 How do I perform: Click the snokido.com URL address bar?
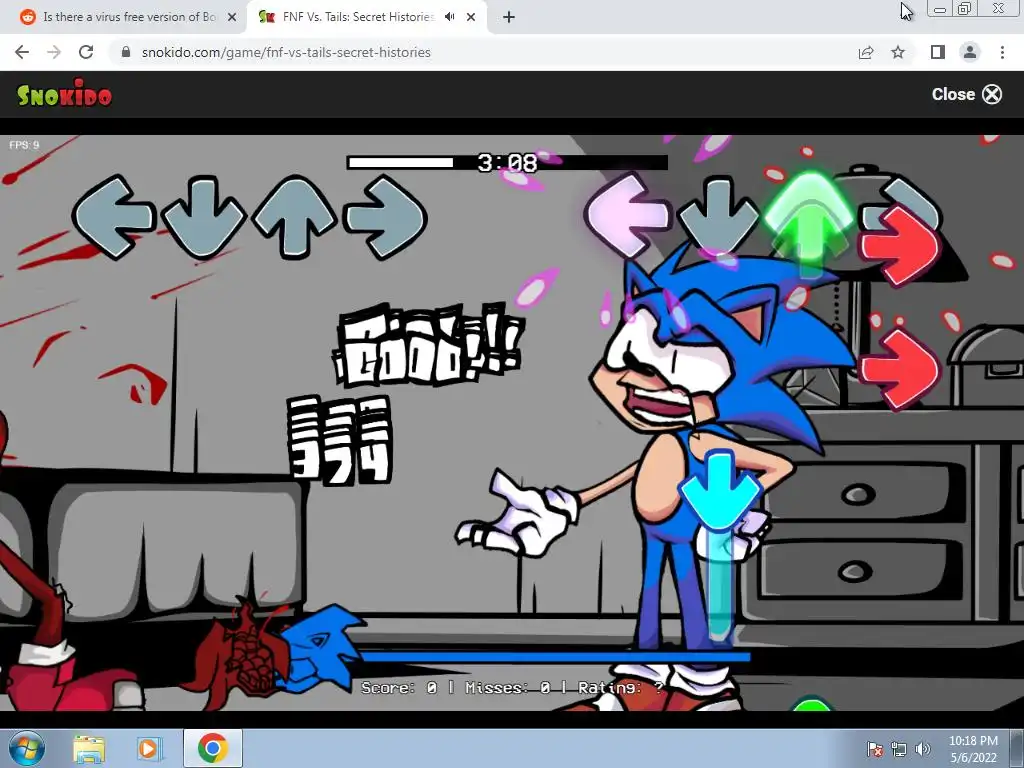(x=286, y=52)
